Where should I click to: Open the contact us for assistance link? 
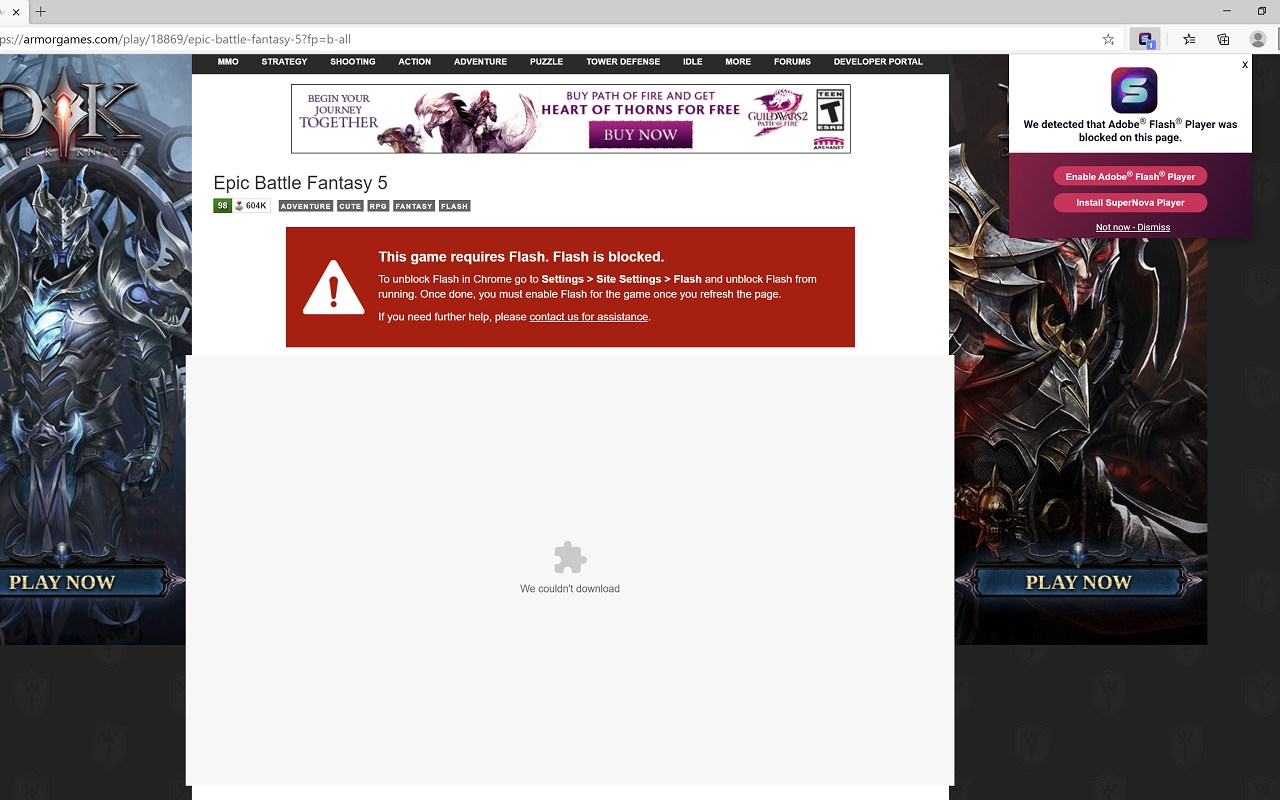pyautogui.click(x=588, y=317)
